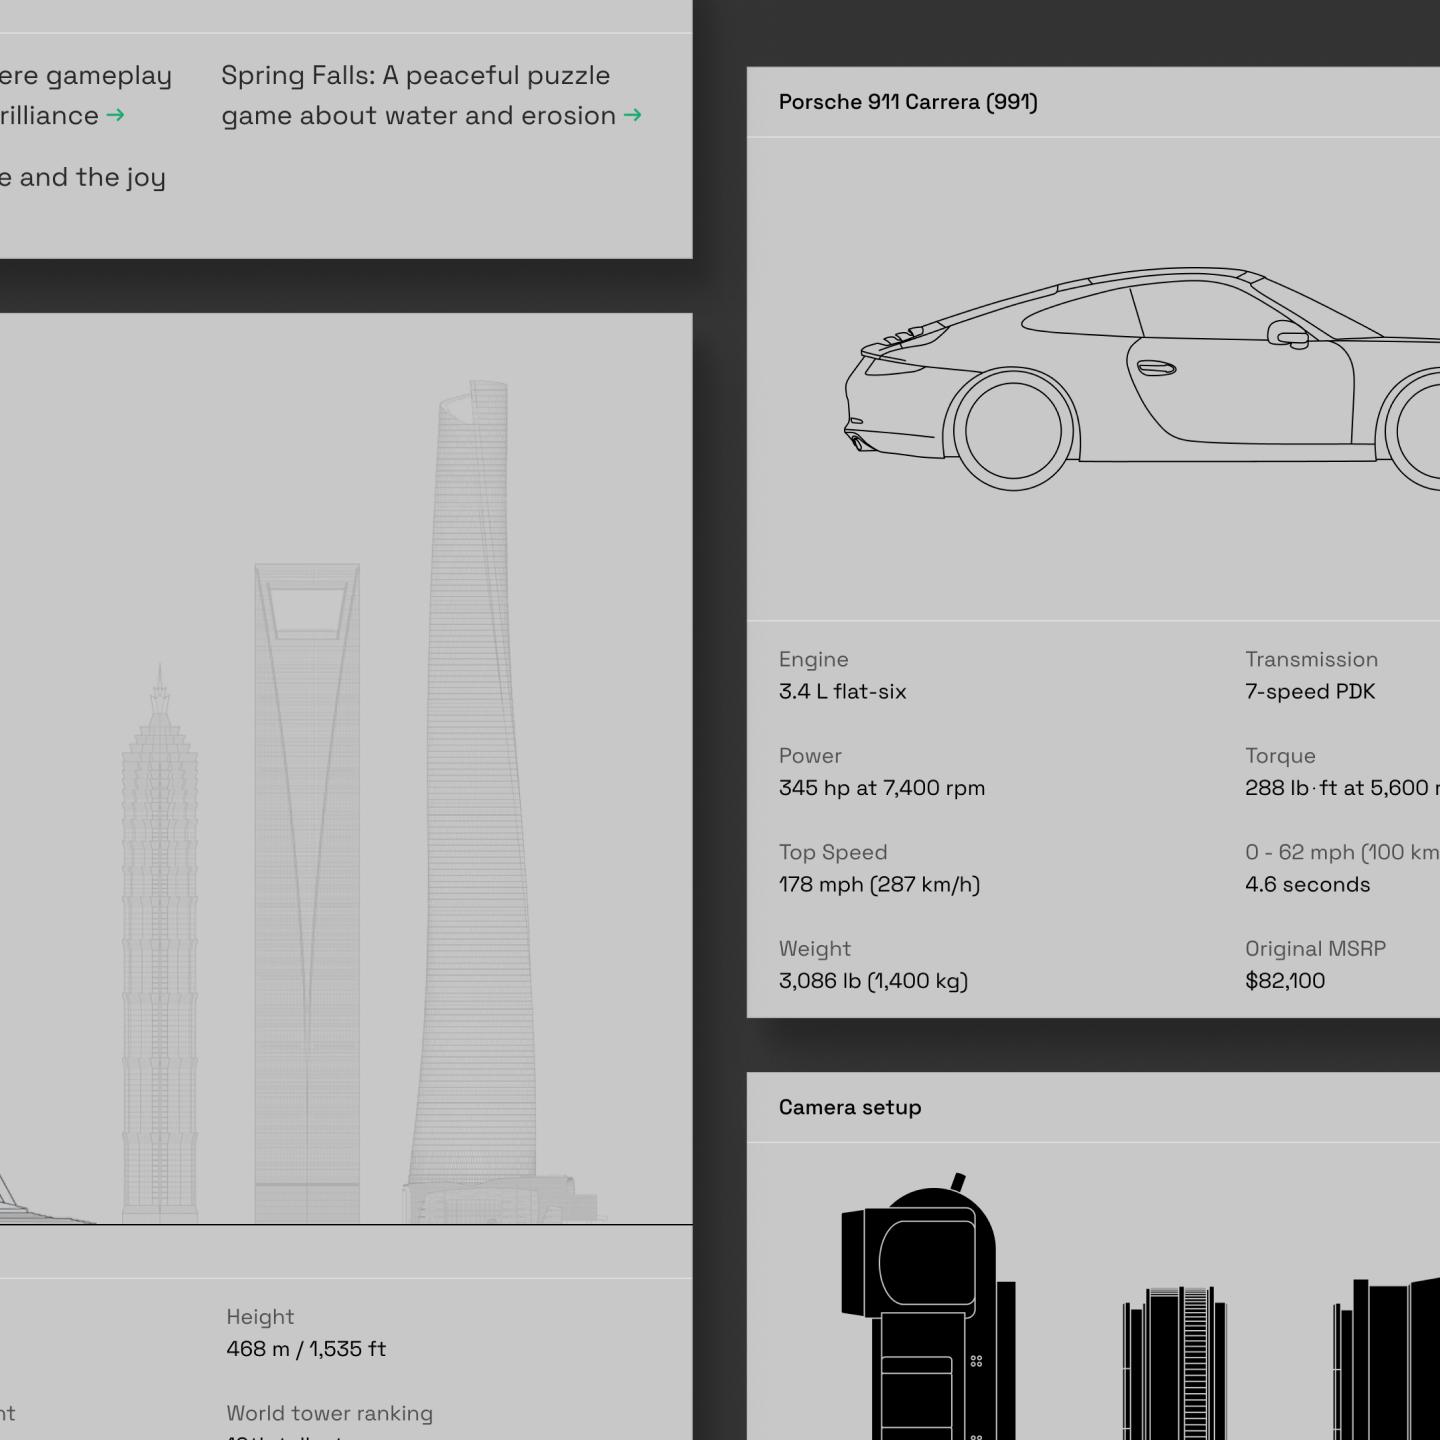Click the green arrow after 'rilliance'
Screen dimensions: 1440x1440
click(115, 116)
